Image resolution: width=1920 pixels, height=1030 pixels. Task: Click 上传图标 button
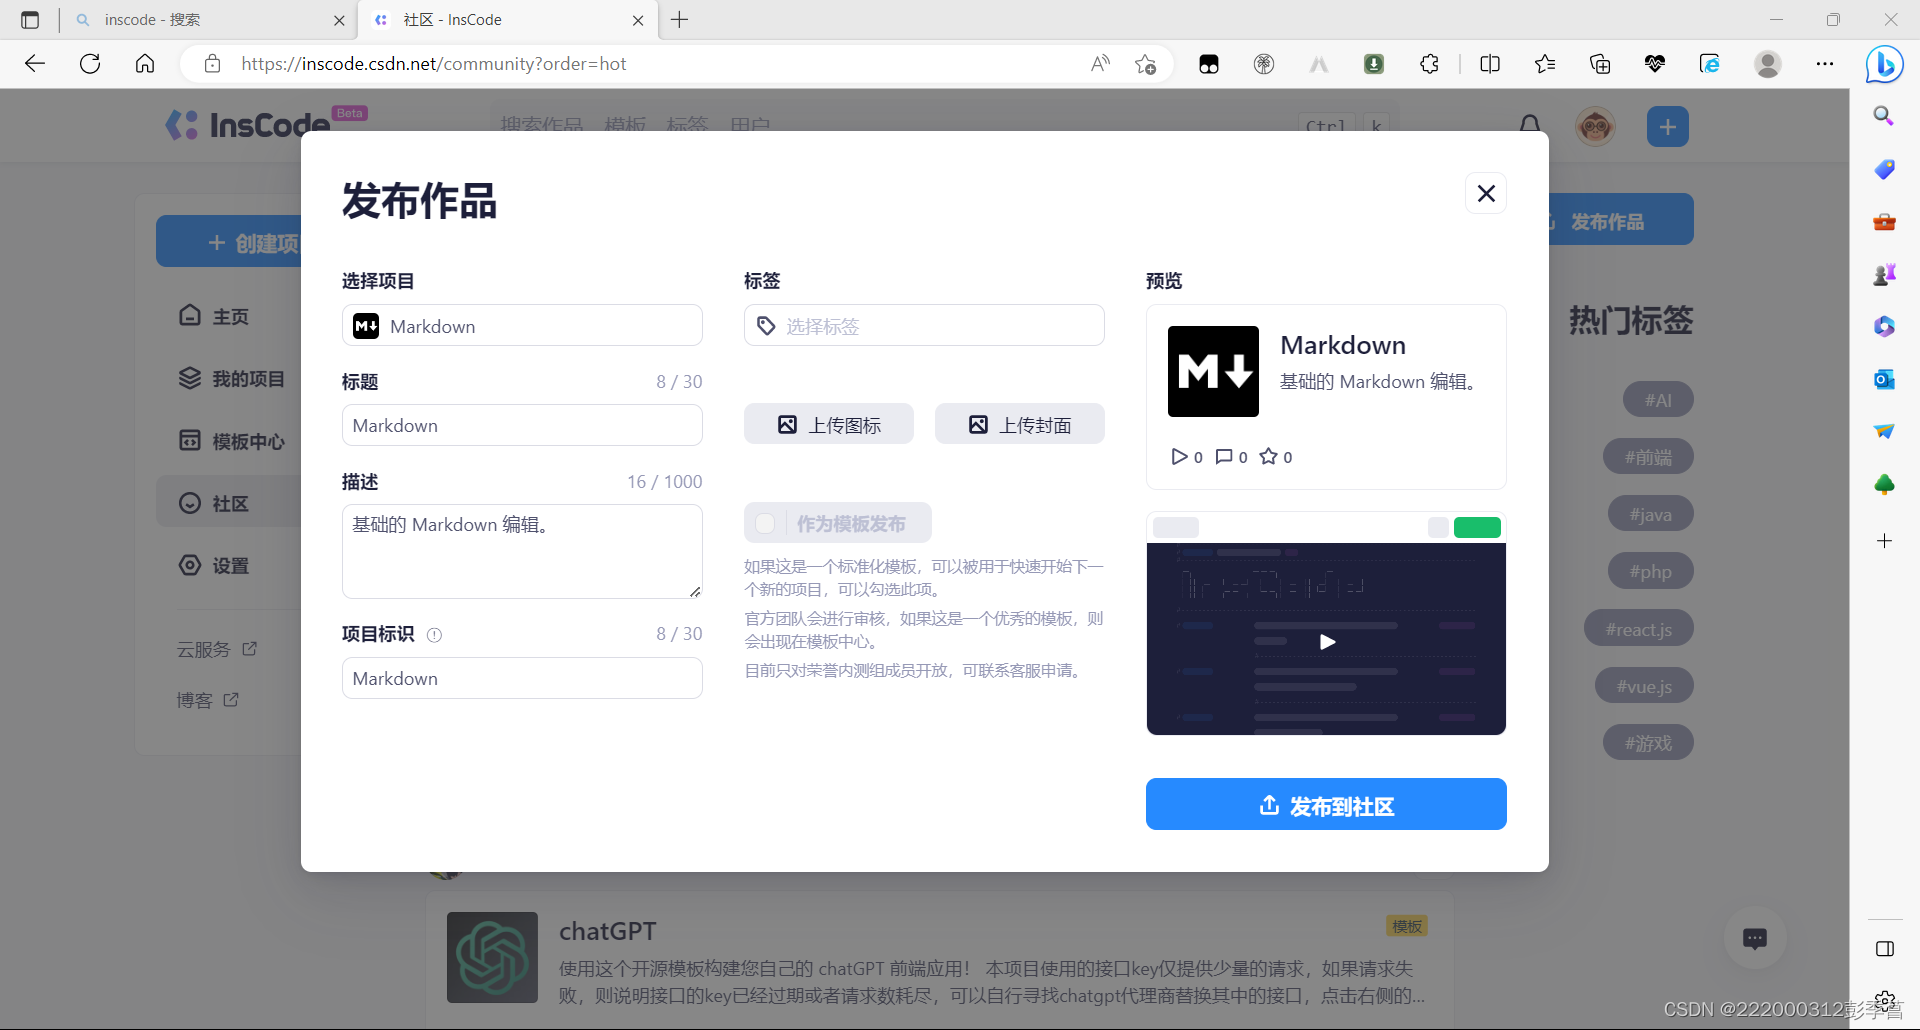point(829,424)
